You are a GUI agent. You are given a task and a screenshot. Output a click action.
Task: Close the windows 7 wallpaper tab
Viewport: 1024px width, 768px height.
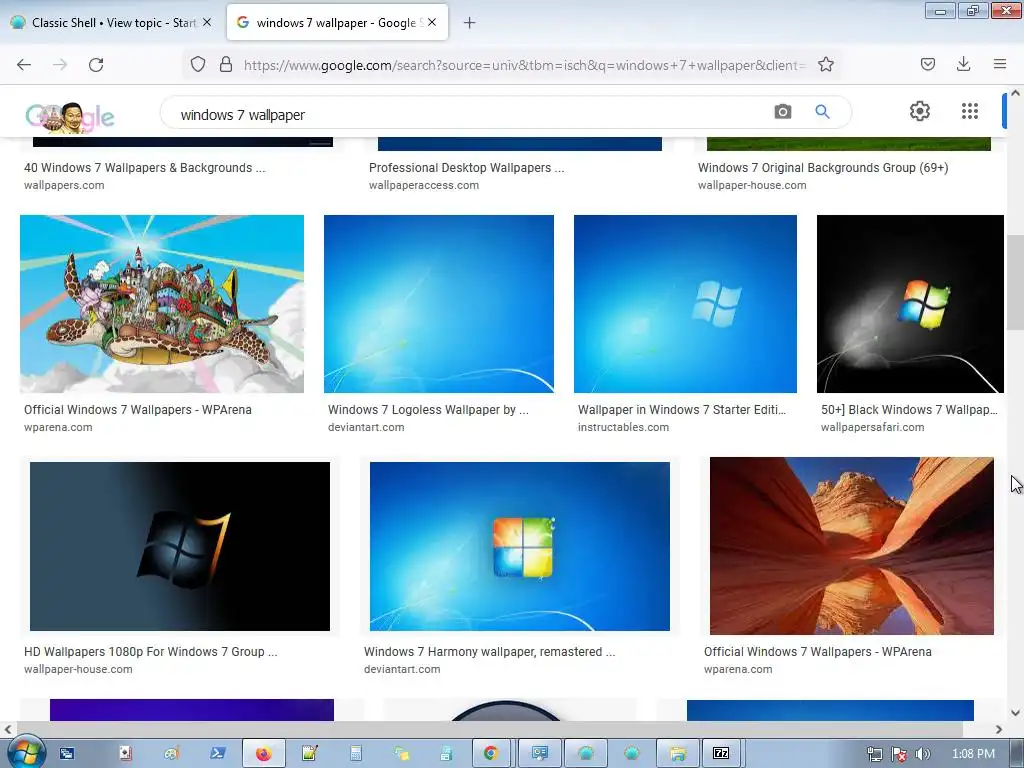(432, 22)
